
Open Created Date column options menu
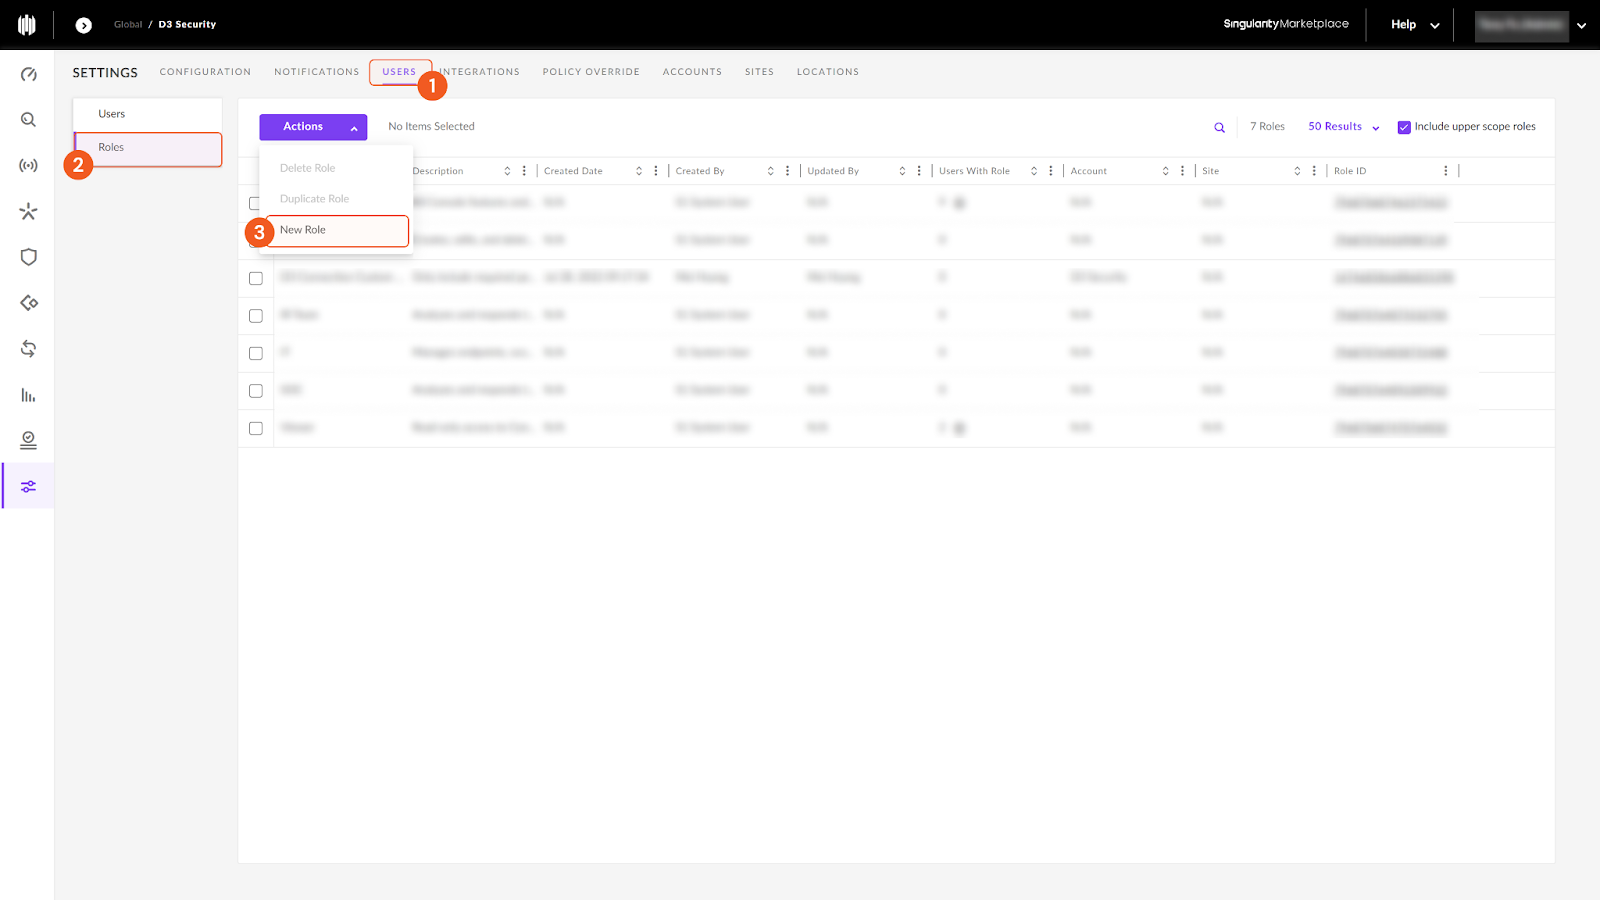(656, 171)
